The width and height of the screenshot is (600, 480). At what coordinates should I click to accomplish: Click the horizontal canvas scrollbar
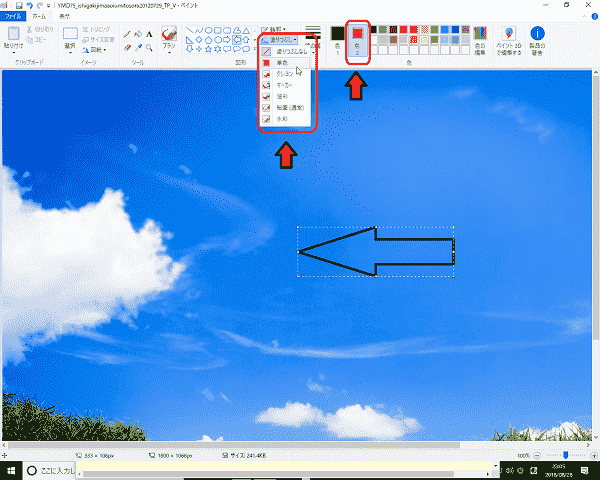pyautogui.click(x=233, y=446)
